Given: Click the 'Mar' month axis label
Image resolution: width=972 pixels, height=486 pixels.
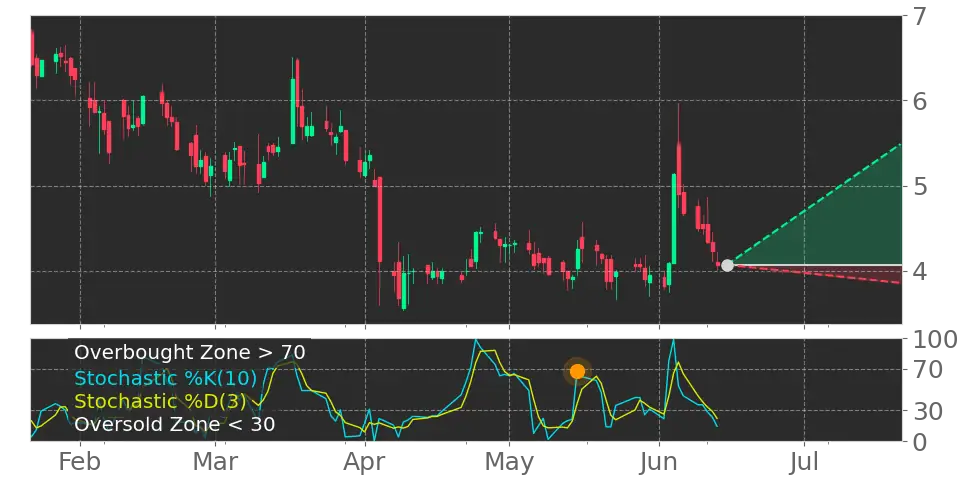Looking at the screenshot, I should [x=215, y=462].
